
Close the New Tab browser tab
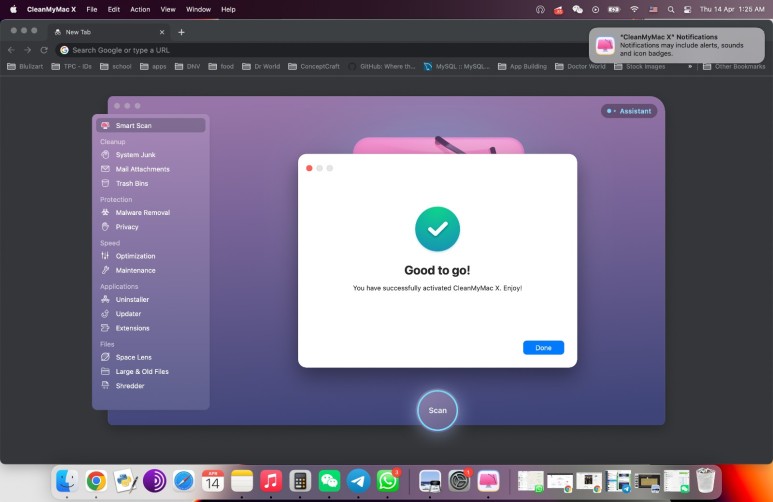[162, 32]
